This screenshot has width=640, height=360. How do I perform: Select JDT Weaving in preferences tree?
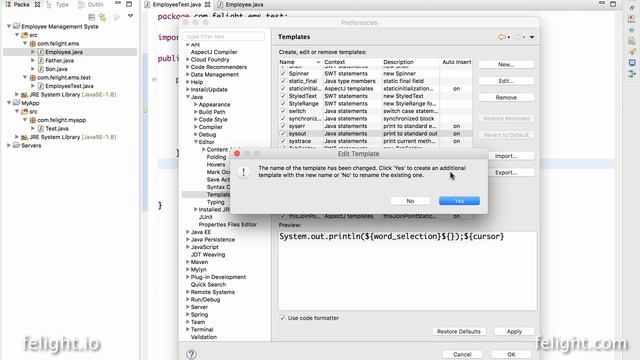(x=208, y=254)
